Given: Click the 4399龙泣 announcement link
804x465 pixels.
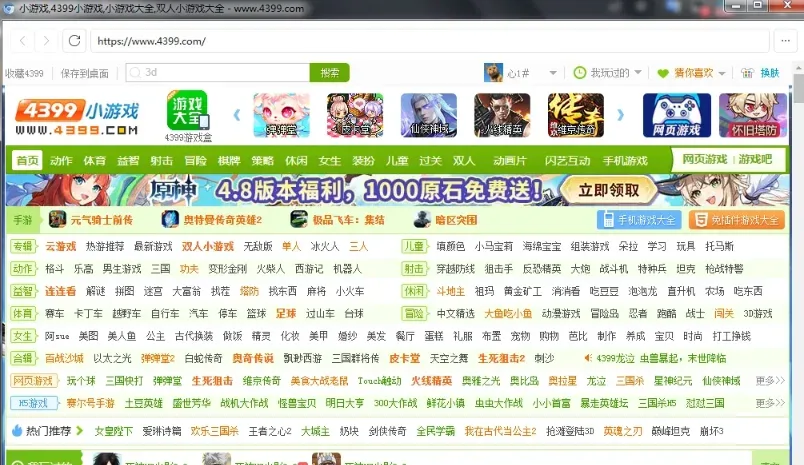Looking at the screenshot, I should [x=661, y=358].
